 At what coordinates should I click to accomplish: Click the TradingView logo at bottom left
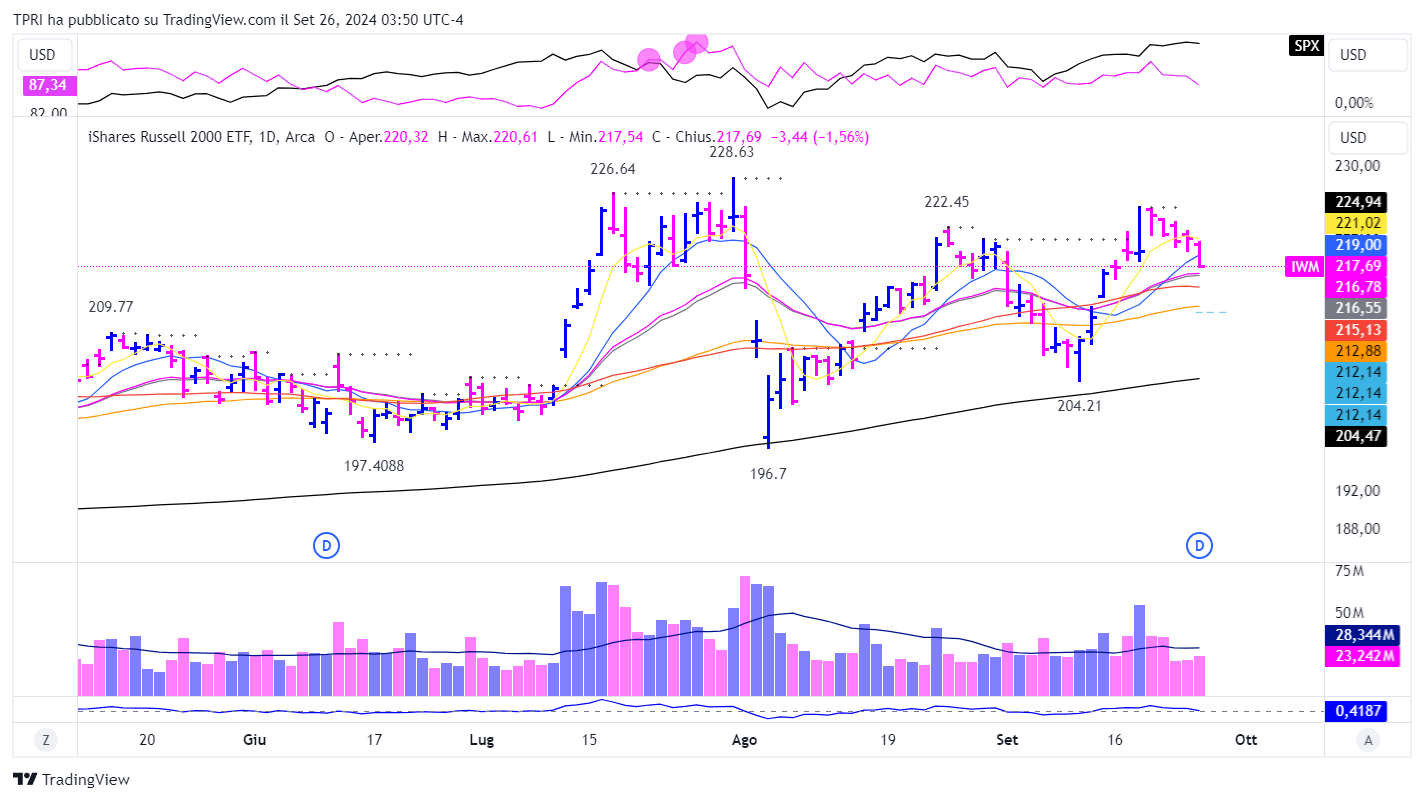click(x=71, y=780)
